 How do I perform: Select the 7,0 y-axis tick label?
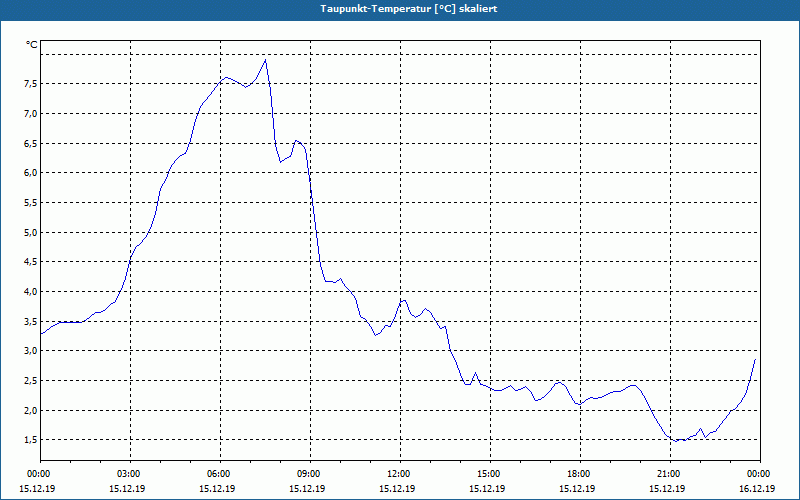coord(31,113)
